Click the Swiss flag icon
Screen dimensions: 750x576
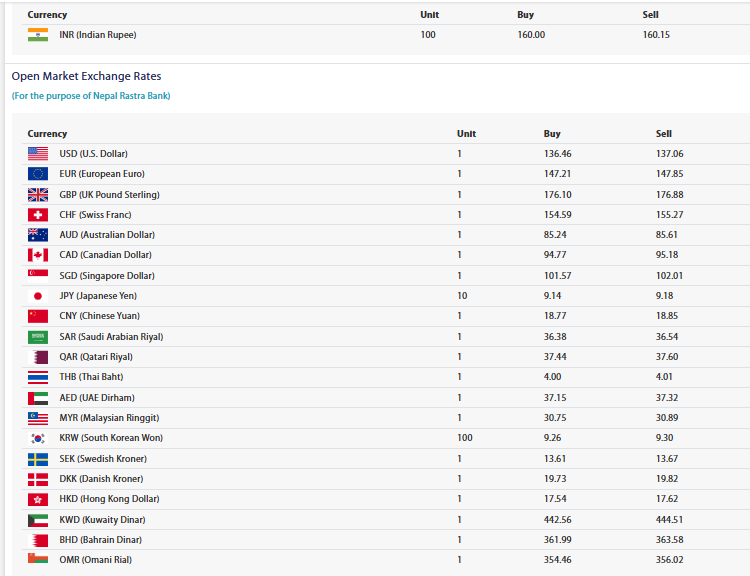(38, 215)
